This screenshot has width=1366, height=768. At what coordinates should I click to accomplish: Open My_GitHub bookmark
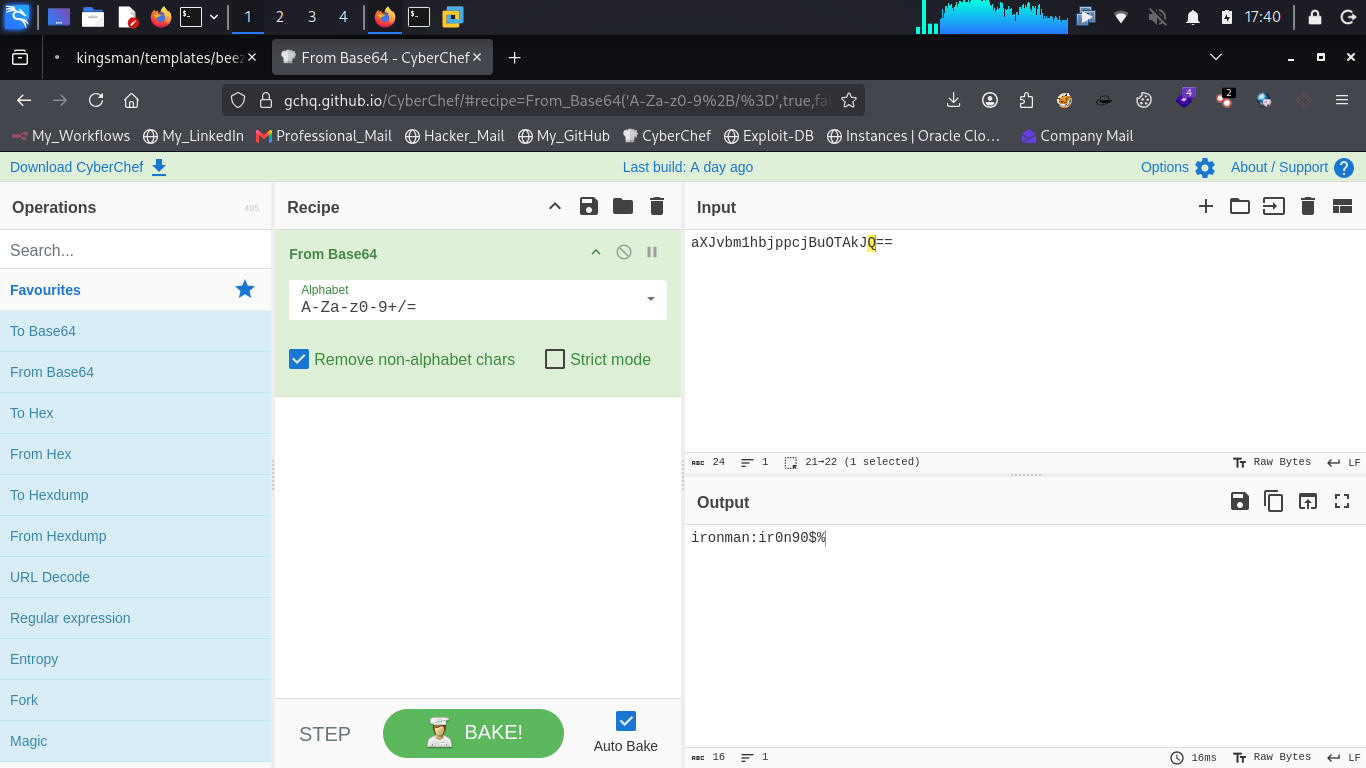click(x=564, y=136)
